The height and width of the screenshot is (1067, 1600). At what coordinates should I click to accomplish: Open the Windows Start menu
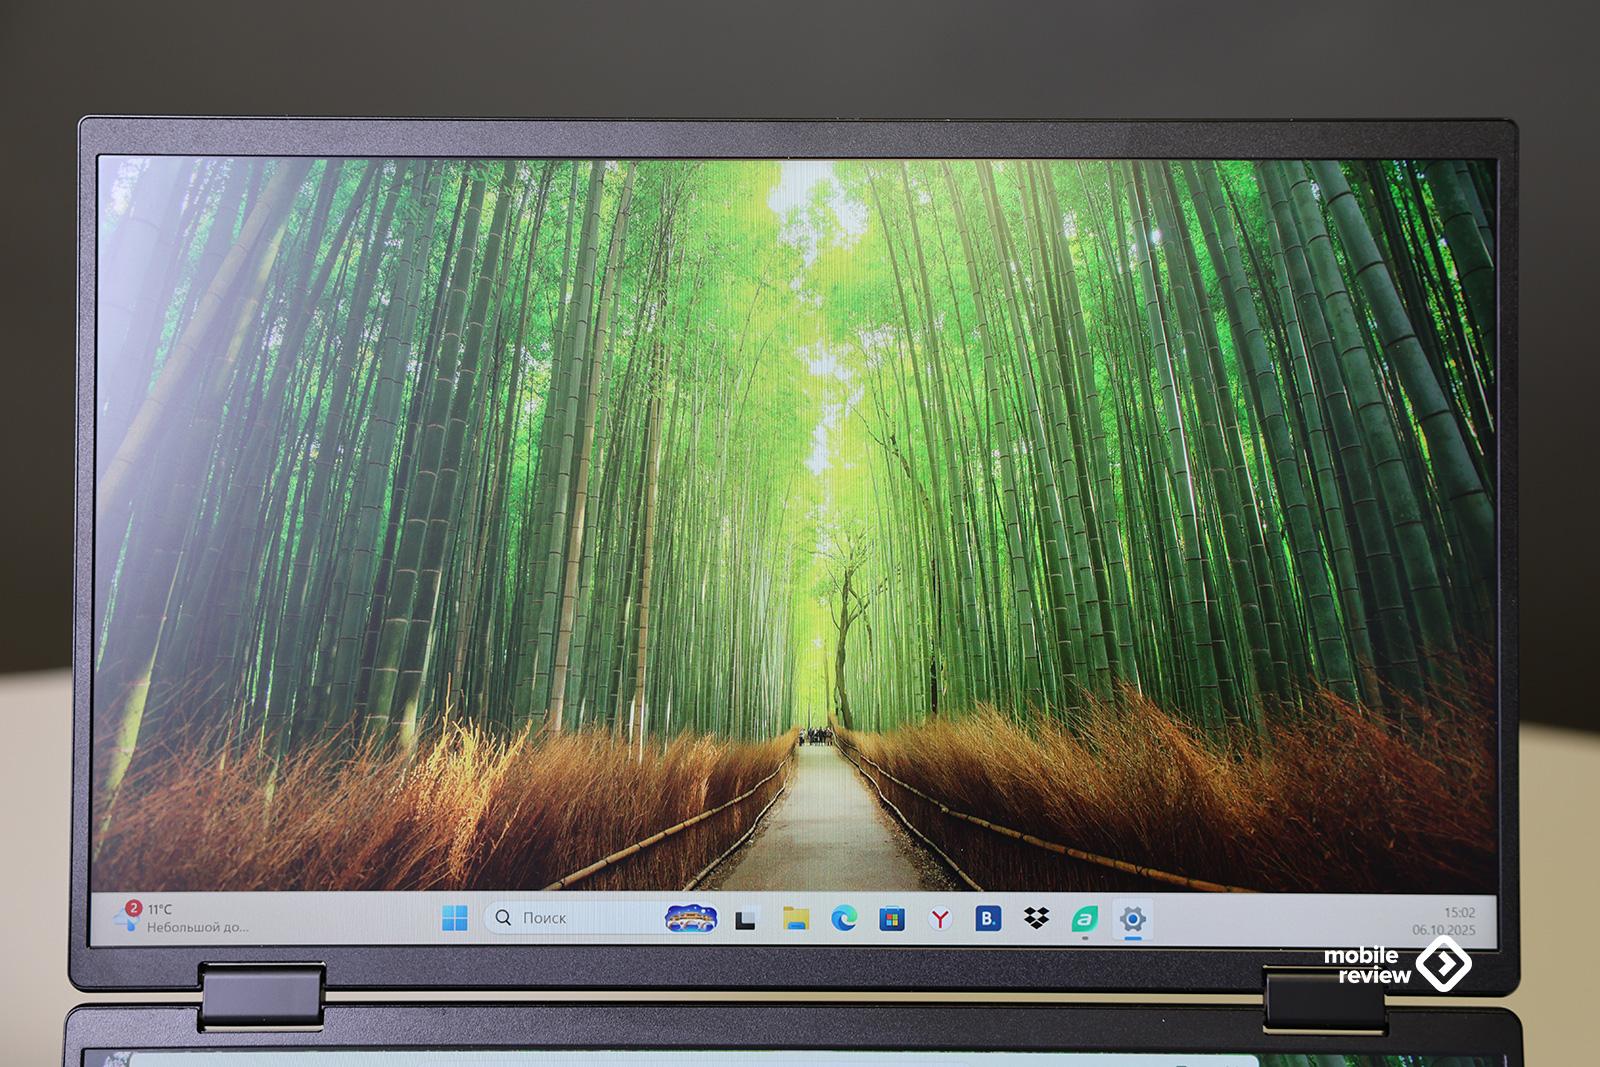click(x=454, y=918)
